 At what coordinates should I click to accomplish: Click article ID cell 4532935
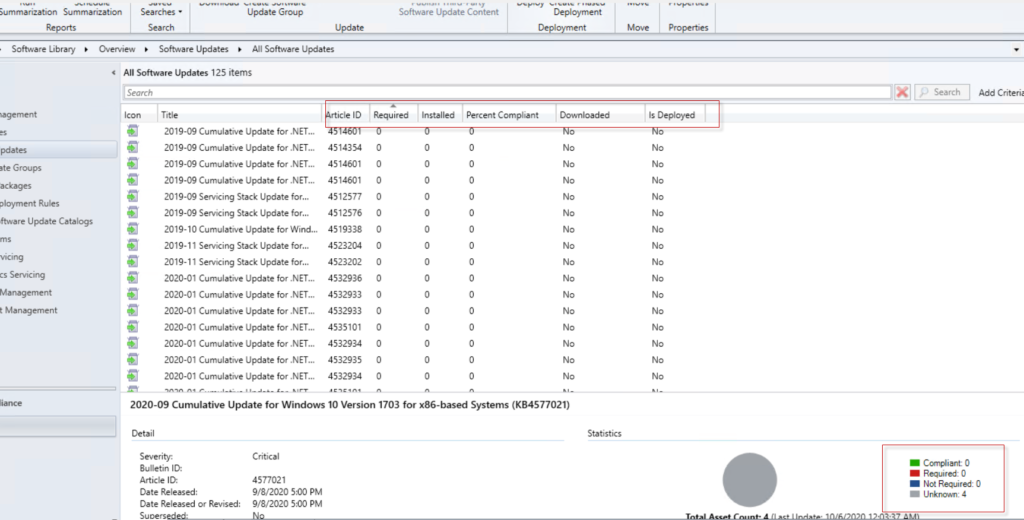click(345, 360)
